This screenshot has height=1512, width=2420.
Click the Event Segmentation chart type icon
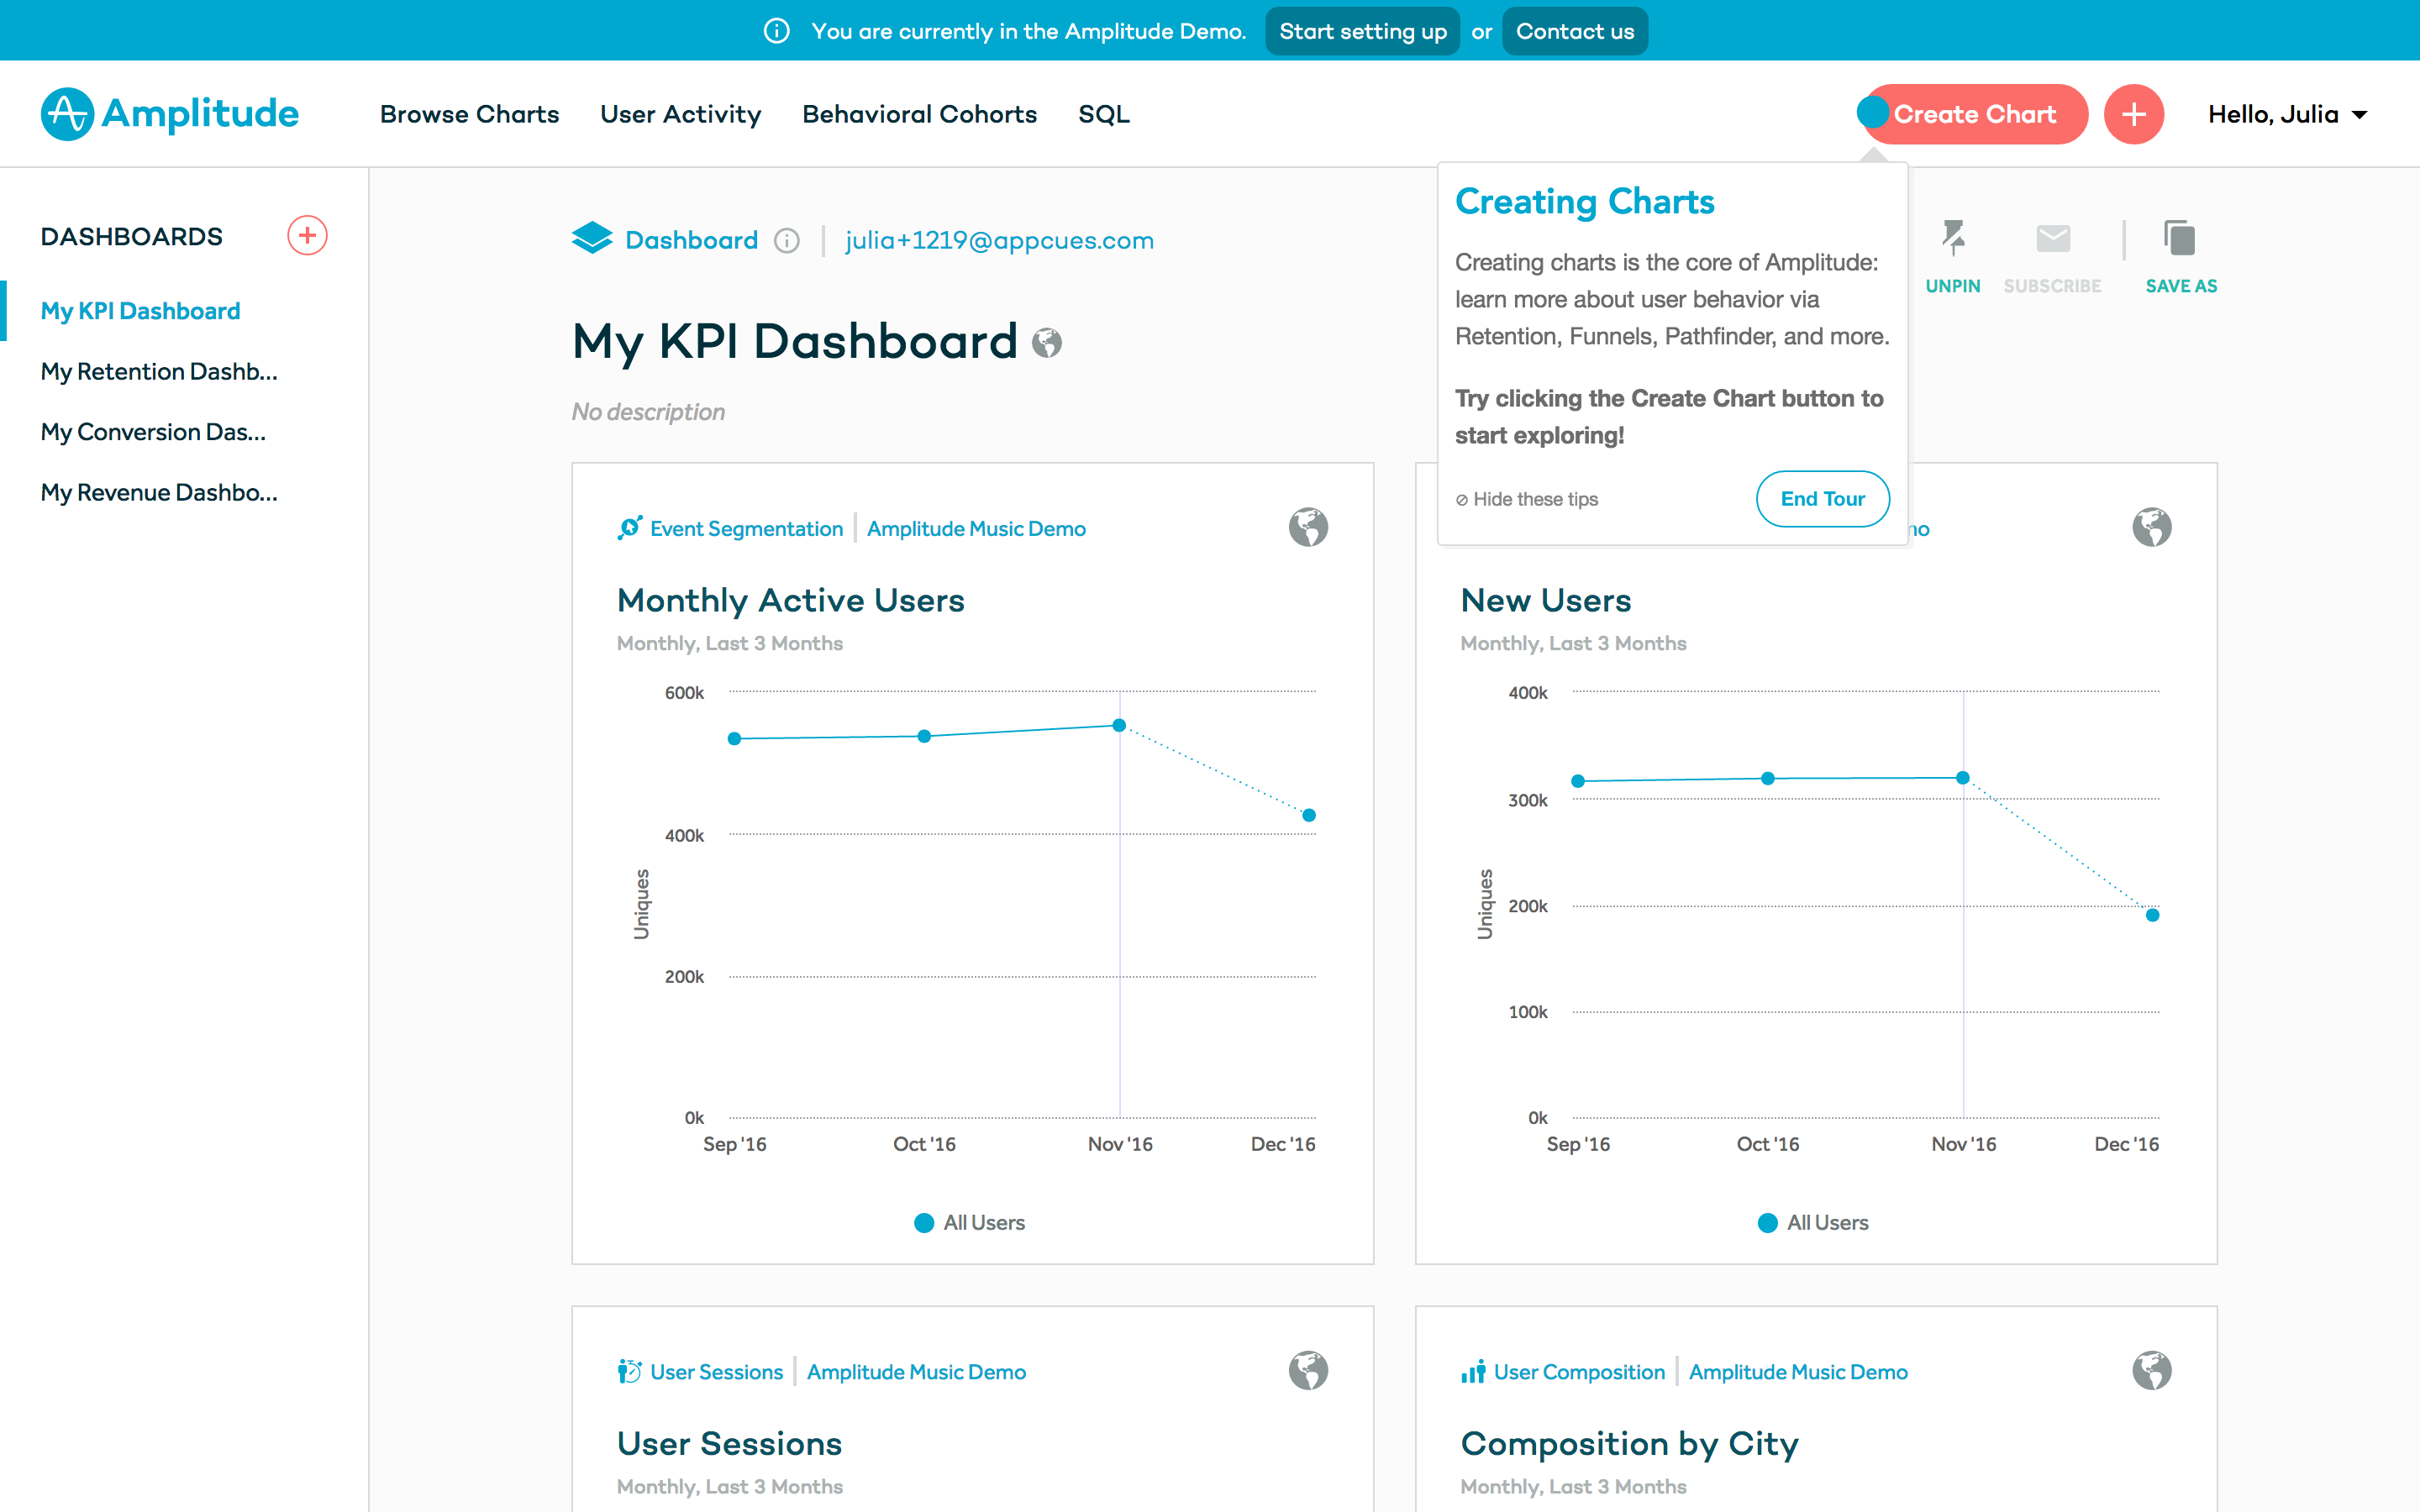[x=629, y=528]
